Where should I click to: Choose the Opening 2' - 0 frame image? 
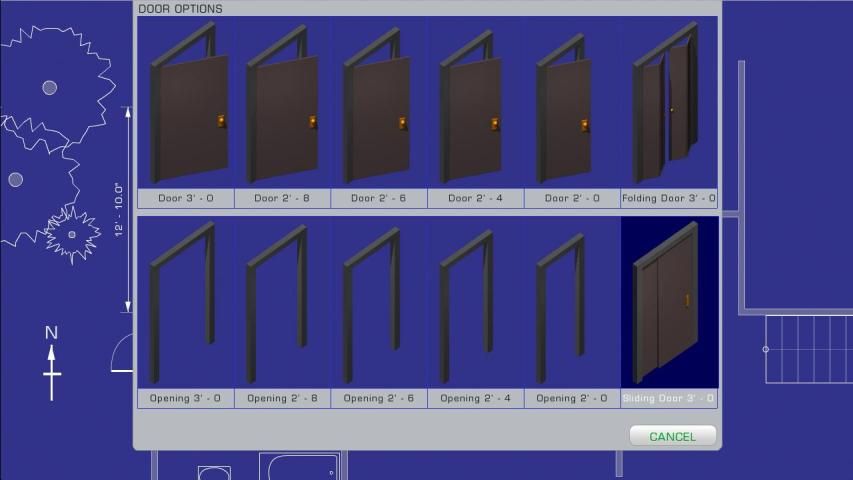pos(571,303)
